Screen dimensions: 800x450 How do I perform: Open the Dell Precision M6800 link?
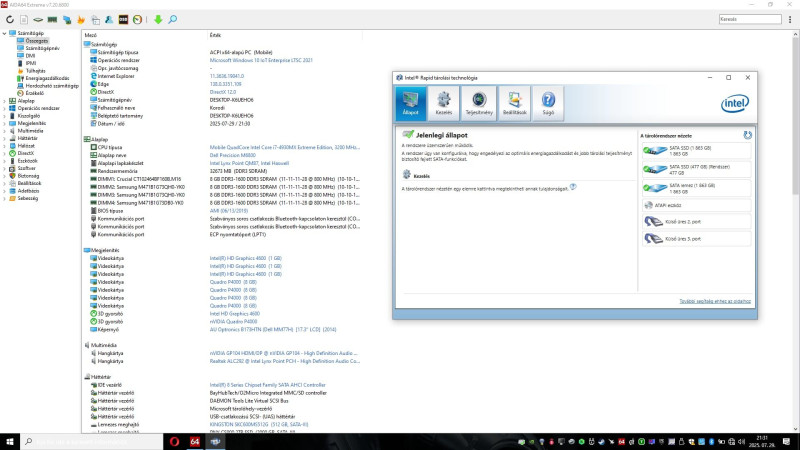pyautogui.click(x=232, y=155)
